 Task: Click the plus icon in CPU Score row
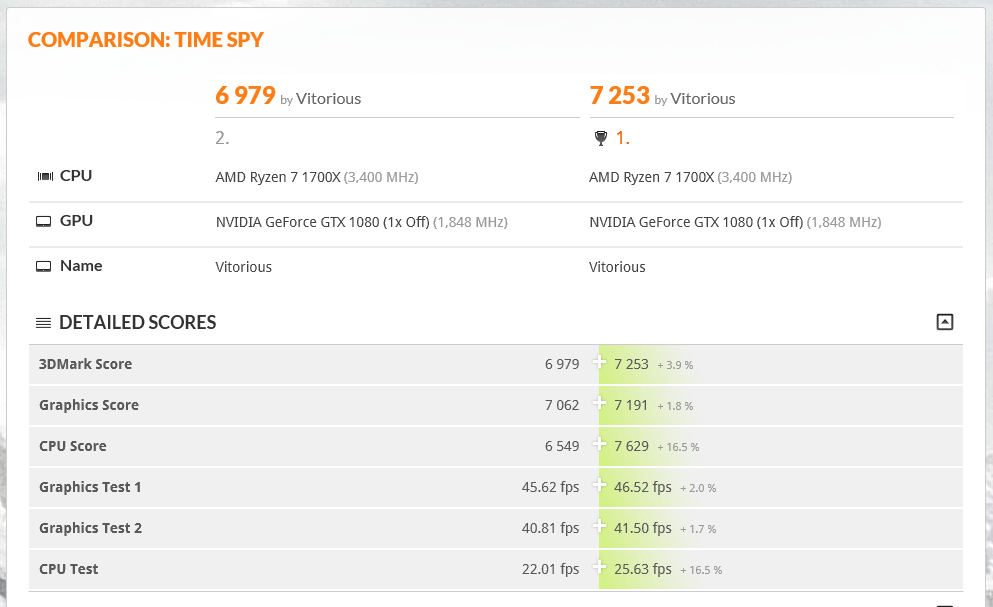point(599,444)
